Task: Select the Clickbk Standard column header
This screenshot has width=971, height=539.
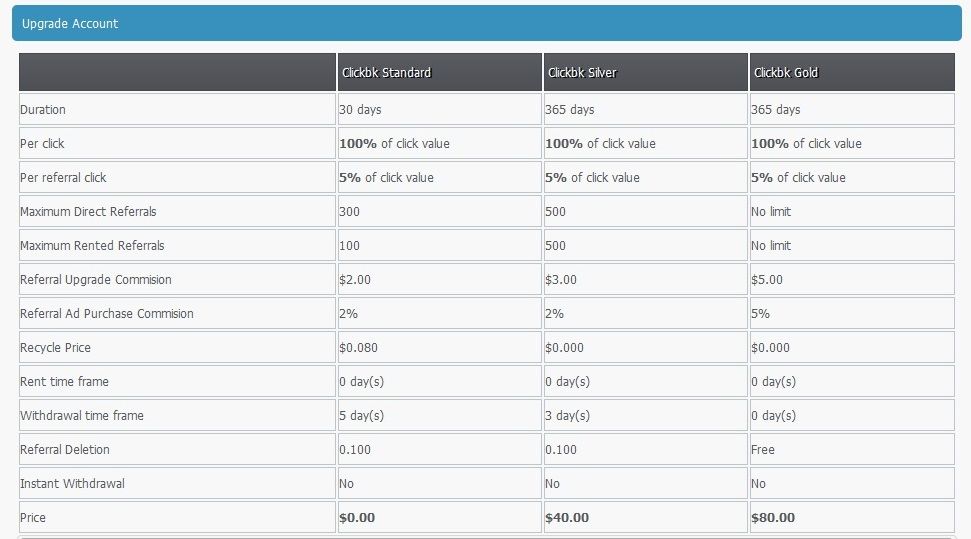Action: point(439,72)
